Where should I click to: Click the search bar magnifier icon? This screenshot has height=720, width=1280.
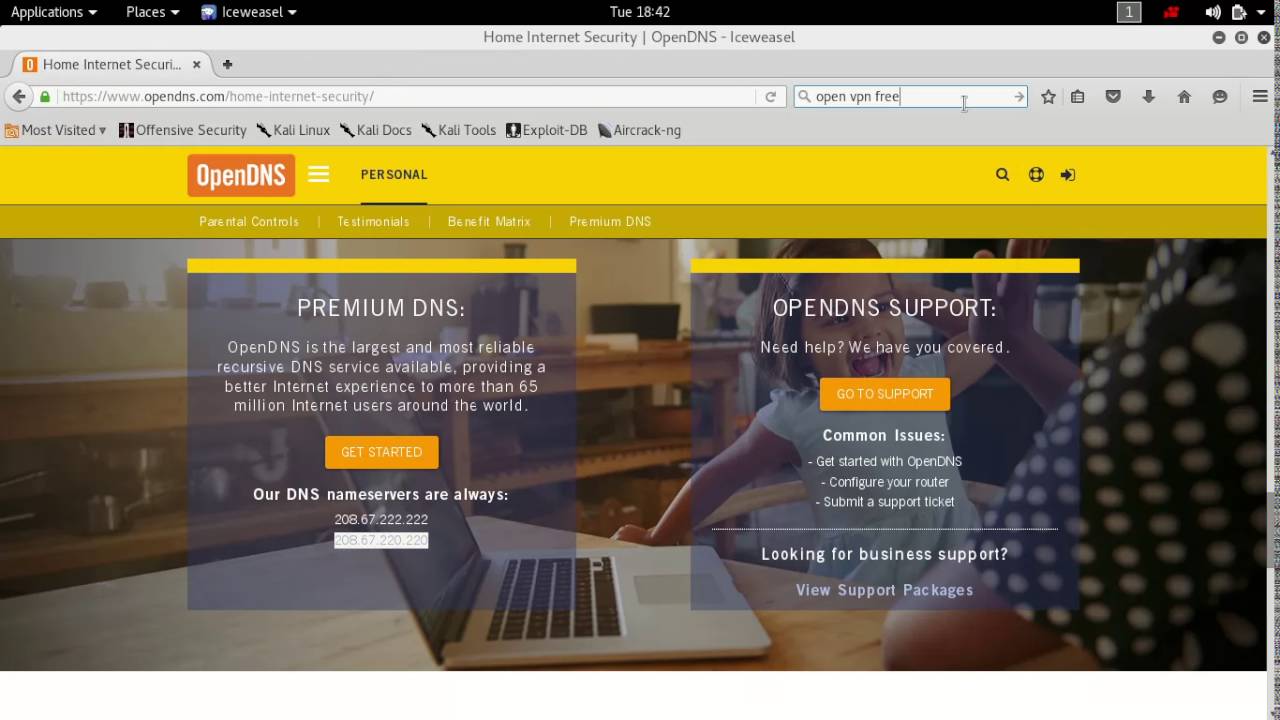(x=804, y=97)
